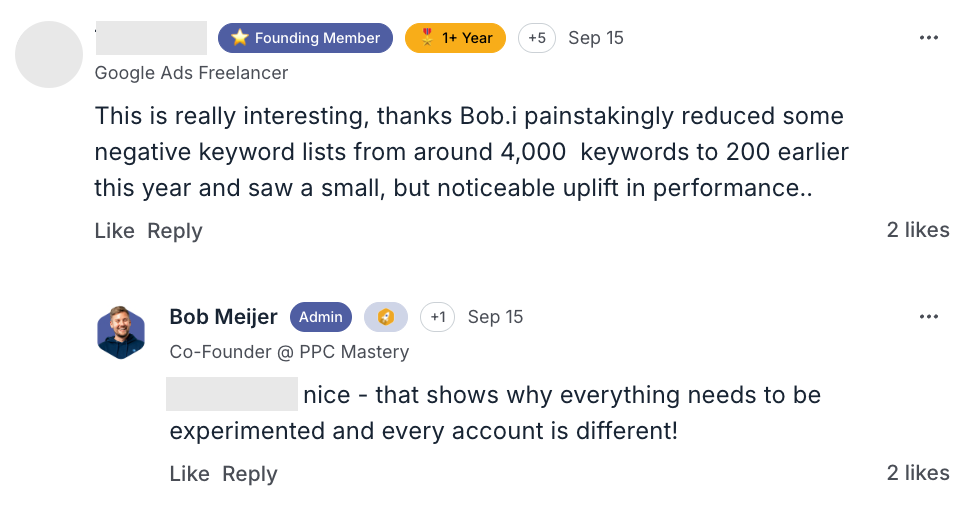Reply to the Google Ads Freelancer comment

tap(175, 231)
